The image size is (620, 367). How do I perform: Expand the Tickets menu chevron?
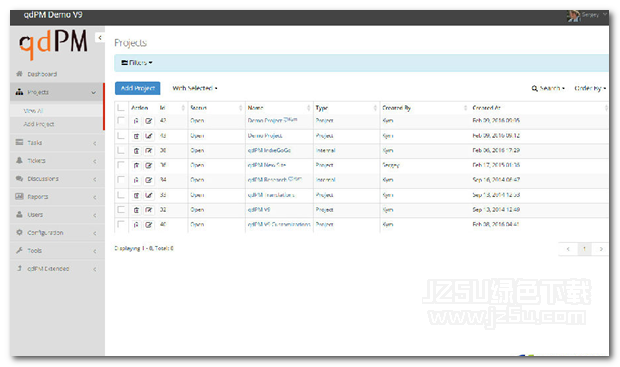point(95,161)
